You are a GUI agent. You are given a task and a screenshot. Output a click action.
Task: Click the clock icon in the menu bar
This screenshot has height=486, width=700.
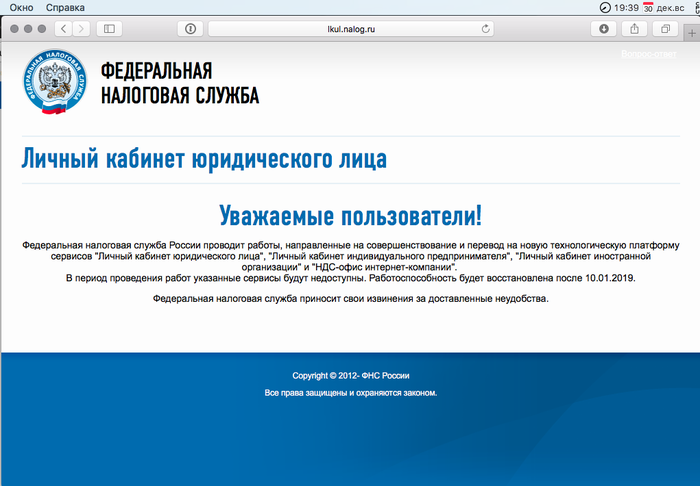pos(605,7)
